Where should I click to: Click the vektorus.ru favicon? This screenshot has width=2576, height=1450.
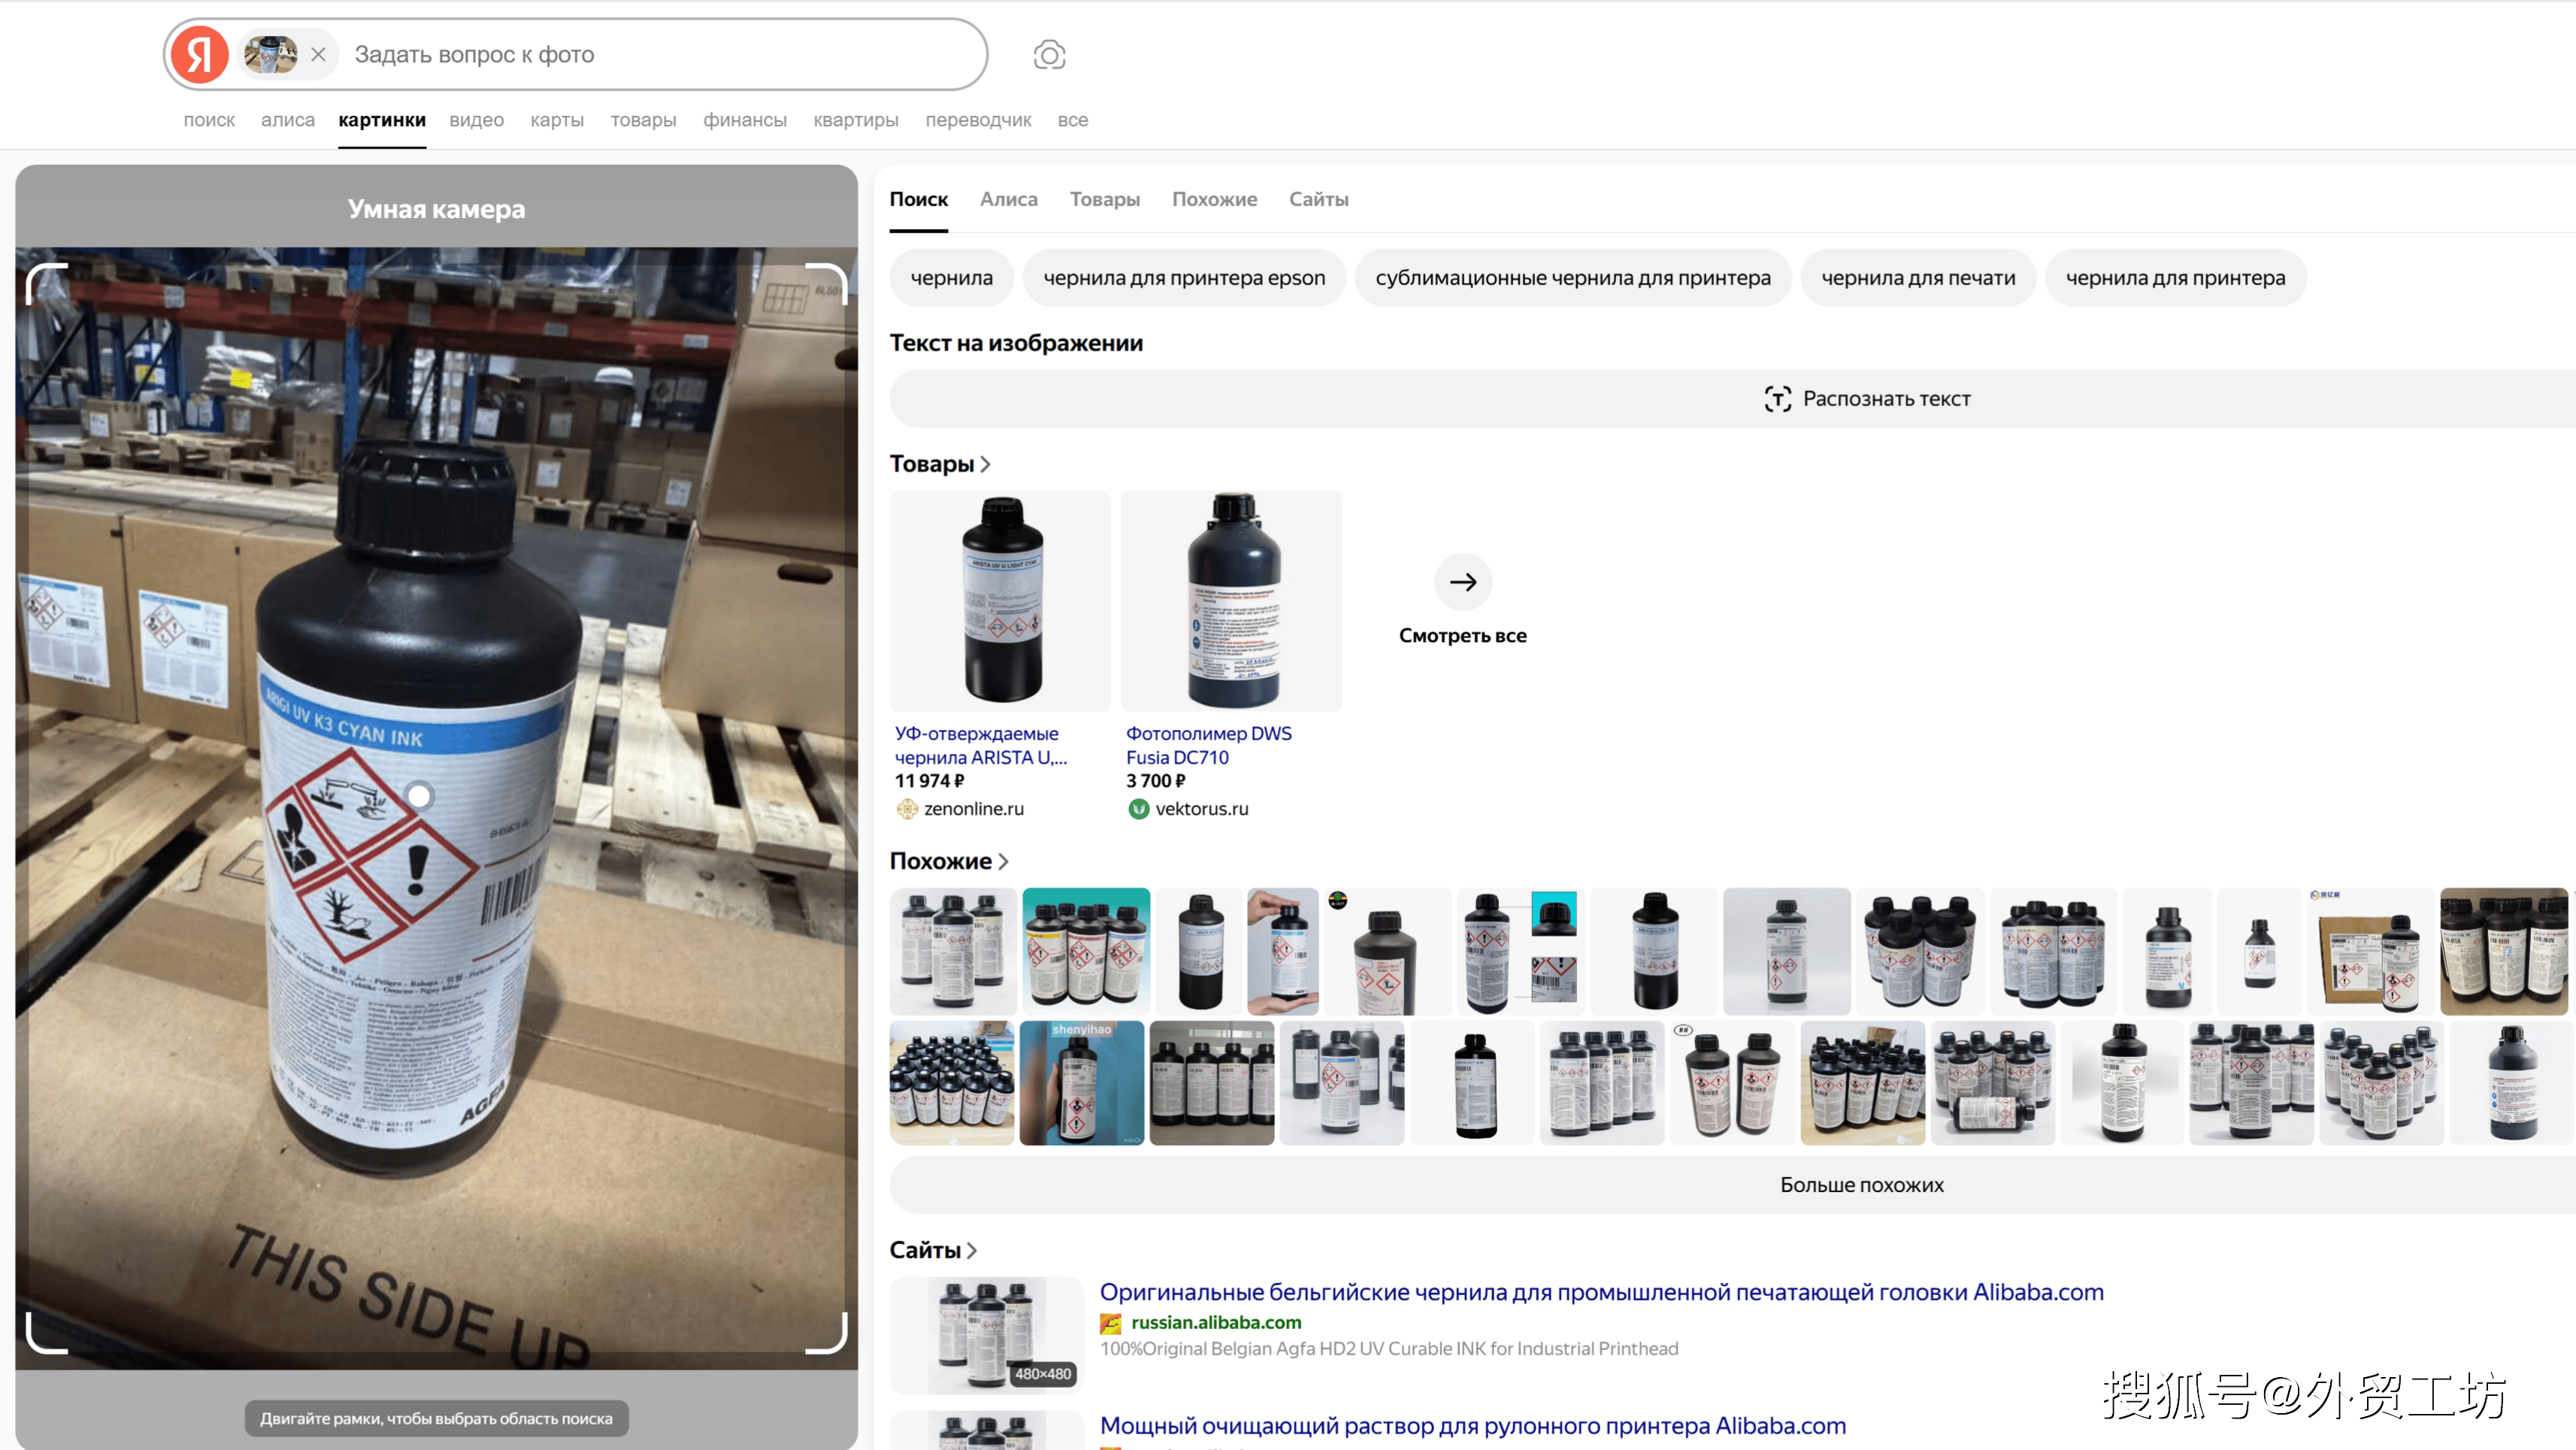click(x=1138, y=809)
